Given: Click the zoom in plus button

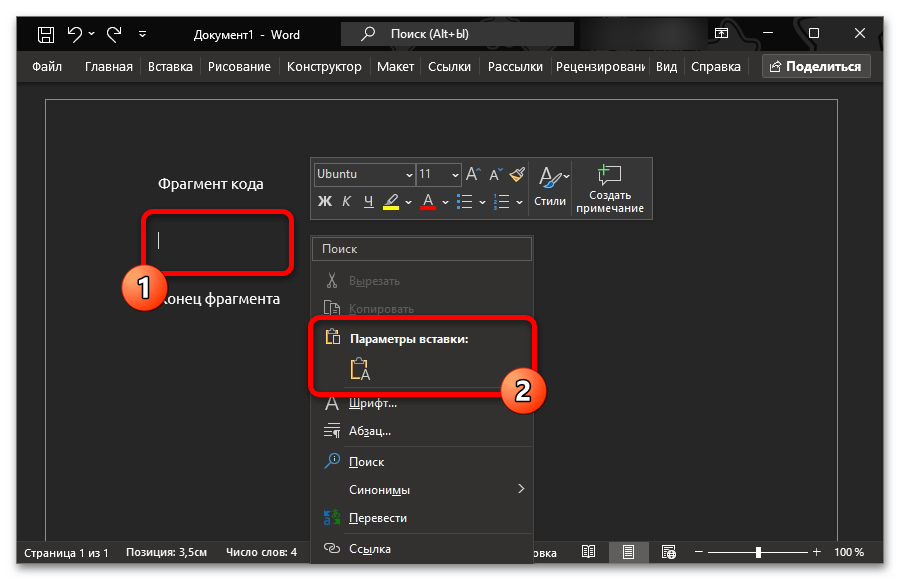Looking at the screenshot, I should [817, 552].
